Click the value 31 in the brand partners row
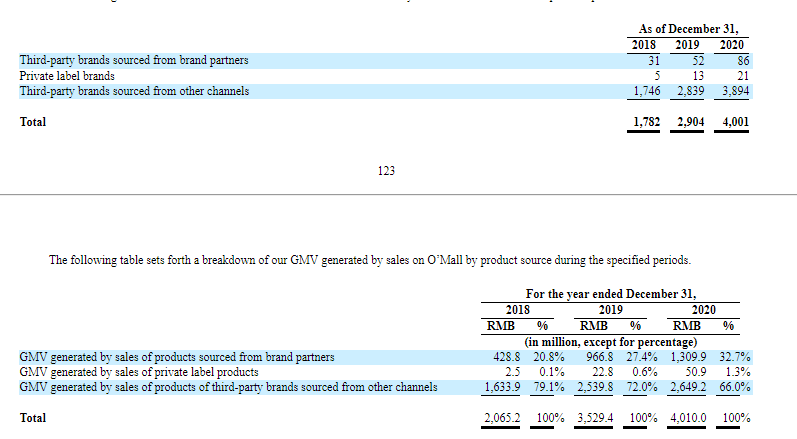 coord(654,60)
